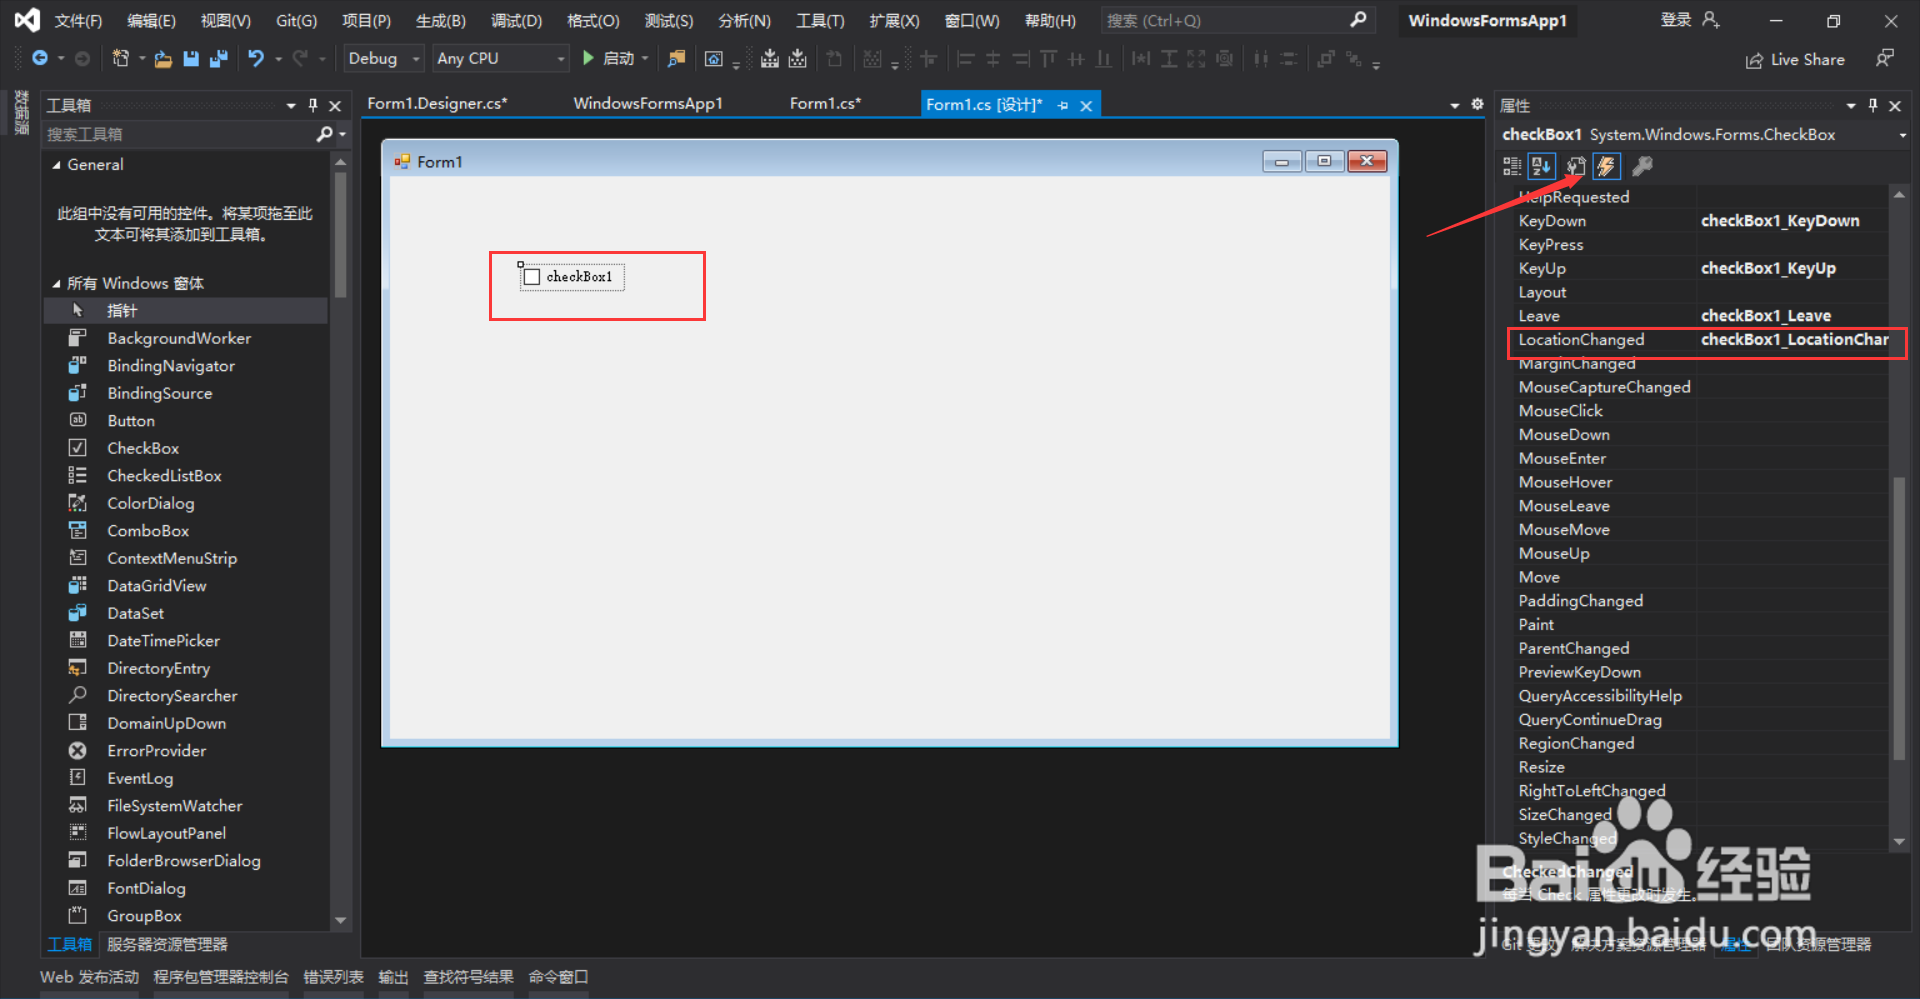The height and width of the screenshot is (999, 1920).
Task: Click the Find in Files folder-search icon
Action: coord(677,59)
